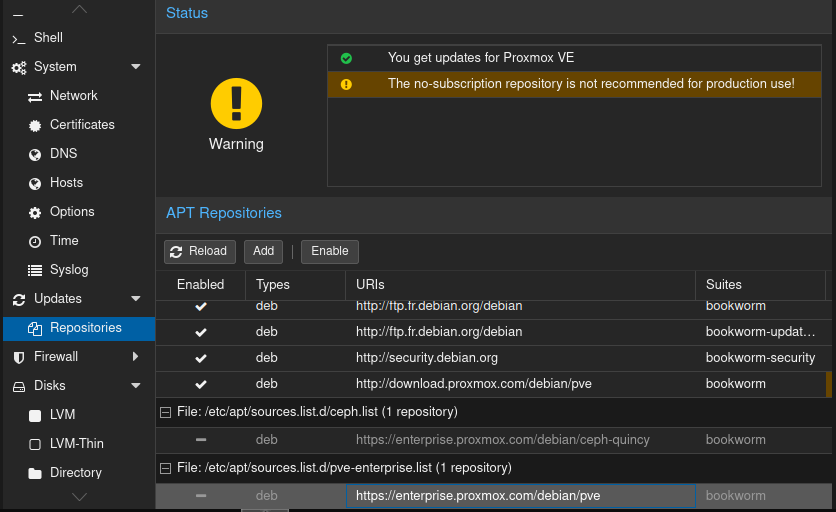Click the LVM-Thin outline square icon
Image resolution: width=836 pixels, height=512 pixels.
pos(35,445)
